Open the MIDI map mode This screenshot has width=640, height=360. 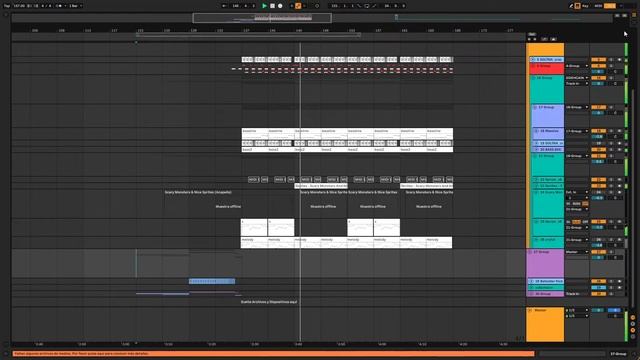[x=598, y=6]
